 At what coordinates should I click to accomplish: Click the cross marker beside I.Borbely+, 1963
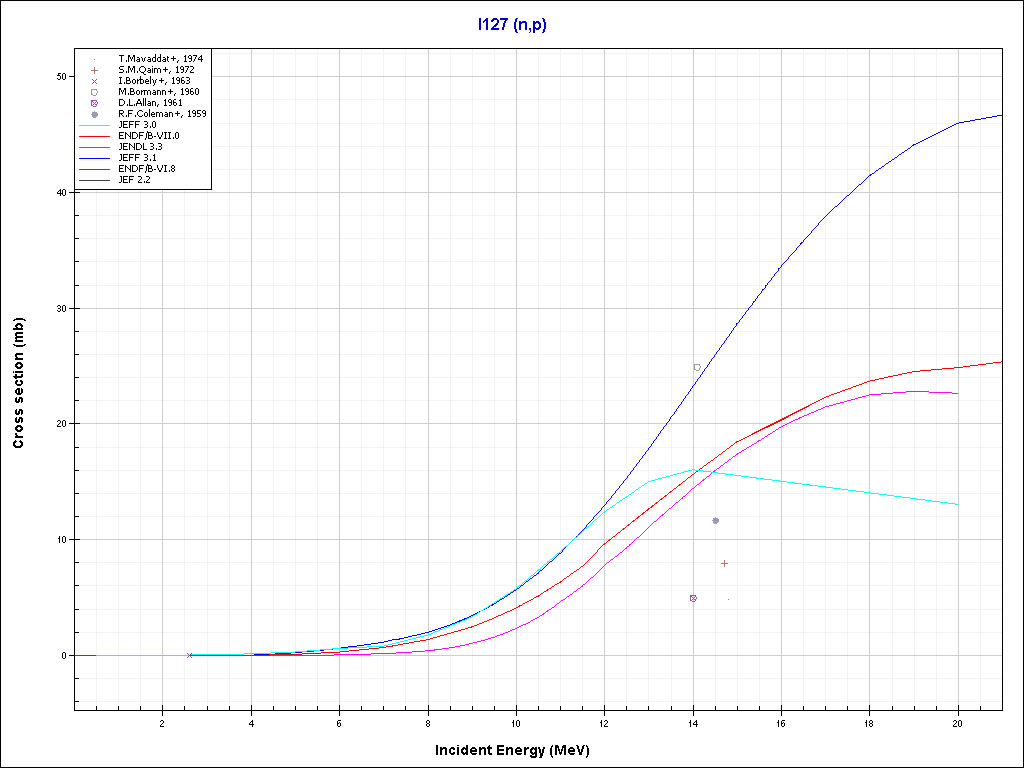93,81
